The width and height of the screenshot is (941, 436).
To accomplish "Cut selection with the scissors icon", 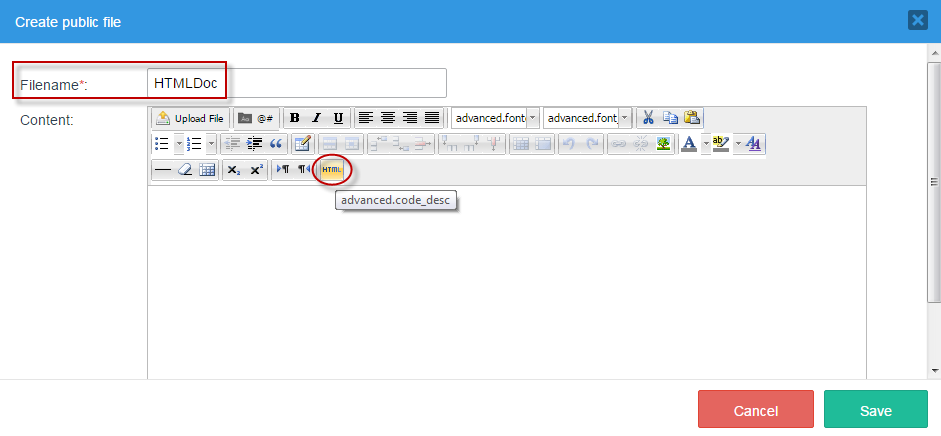I will (x=648, y=118).
